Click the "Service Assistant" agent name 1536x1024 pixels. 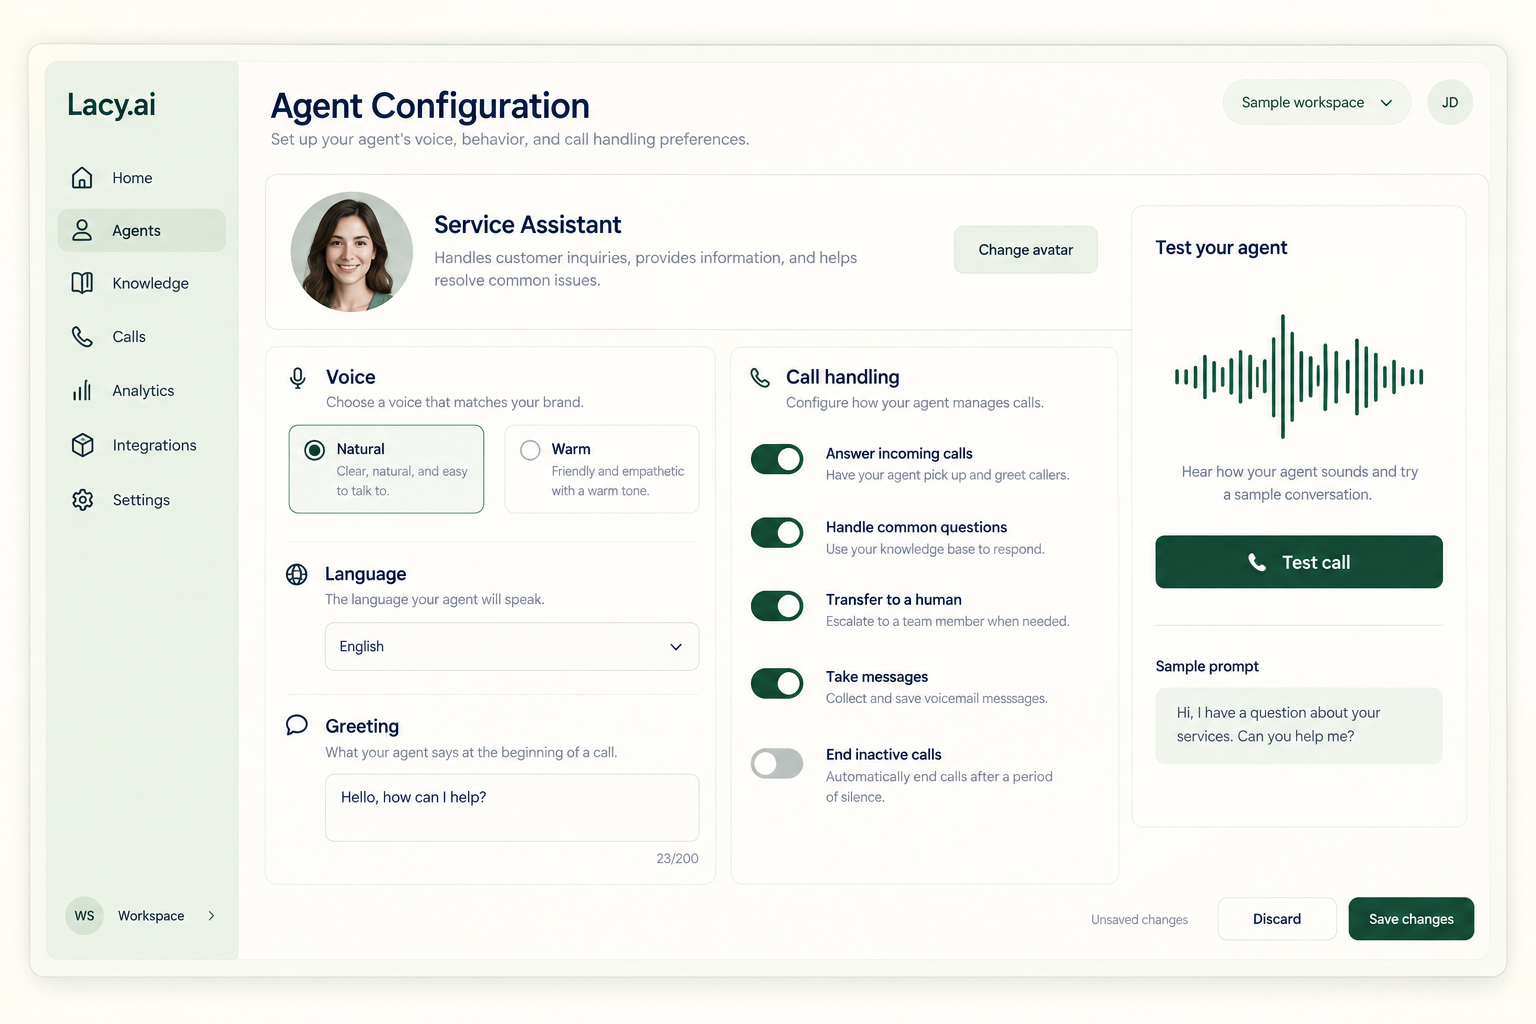pos(528,225)
